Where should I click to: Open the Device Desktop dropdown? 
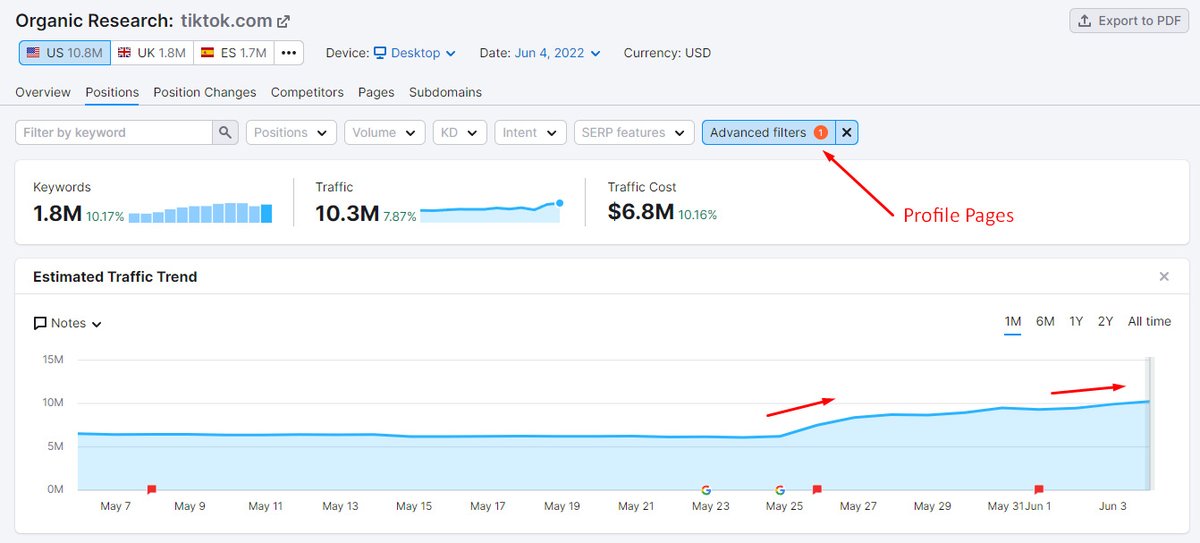coord(415,53)
